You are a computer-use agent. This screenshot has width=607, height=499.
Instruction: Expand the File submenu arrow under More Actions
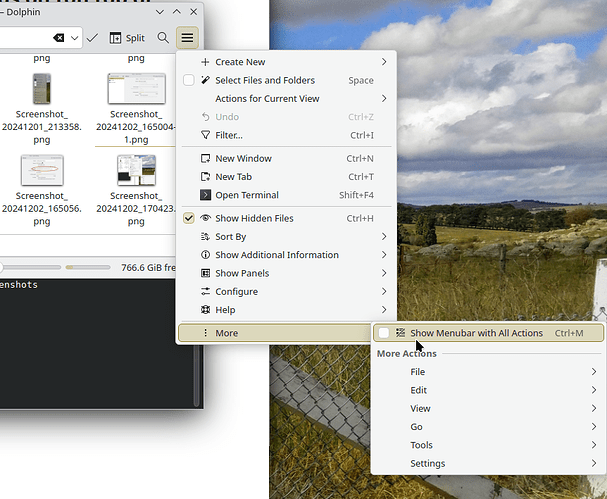tap(594, 372)
